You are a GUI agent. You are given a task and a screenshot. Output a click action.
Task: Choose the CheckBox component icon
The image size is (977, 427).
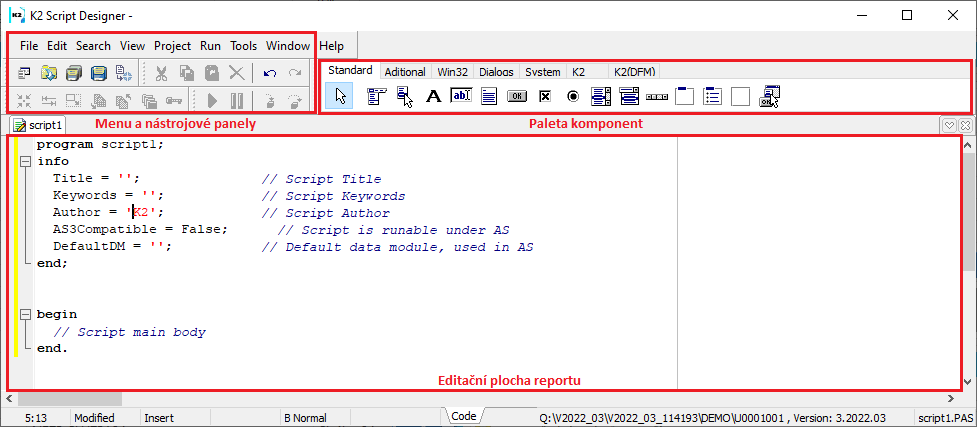pyautogui.click(x=545, y=96)
